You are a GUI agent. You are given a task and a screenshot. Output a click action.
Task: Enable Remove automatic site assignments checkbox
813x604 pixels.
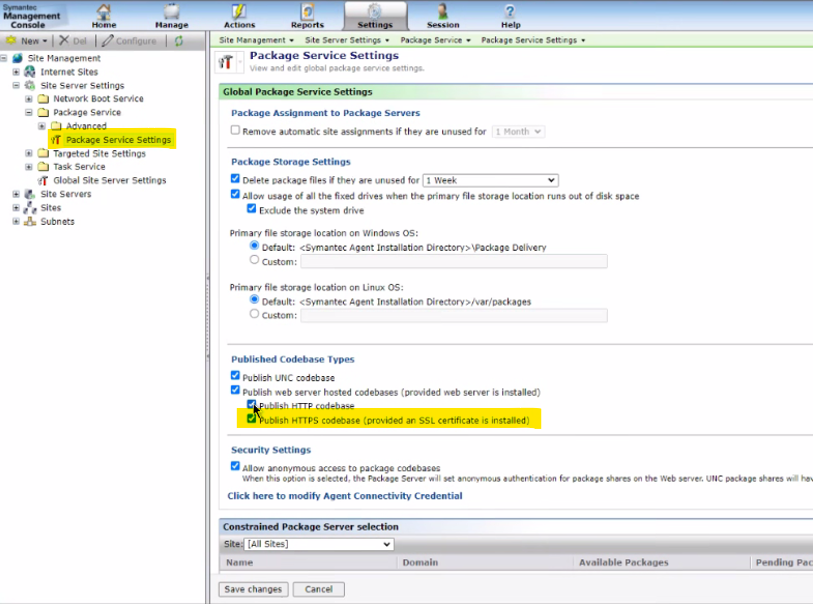[x=236, y=131]
